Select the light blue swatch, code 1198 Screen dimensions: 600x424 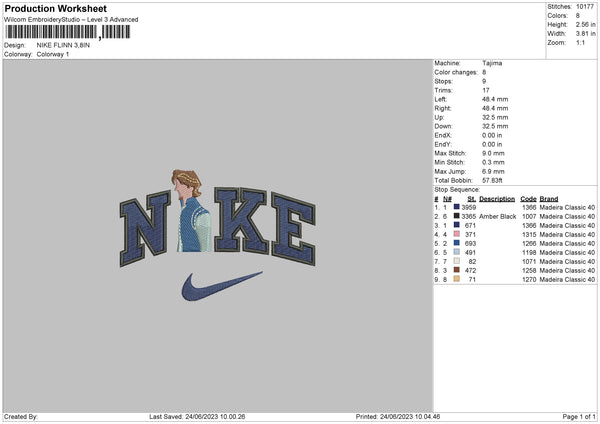pyautogui.click(x=456, y=252)
